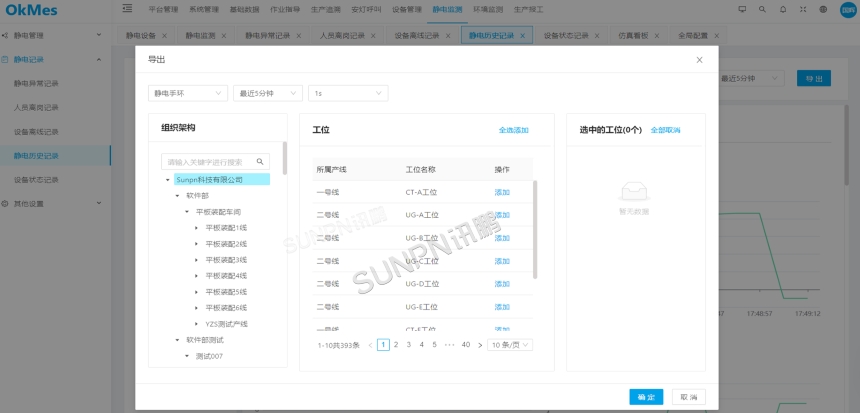Switch to the 仿真看板 tab
The width and height of the screenshot is (860, 413).
point(633,36)
